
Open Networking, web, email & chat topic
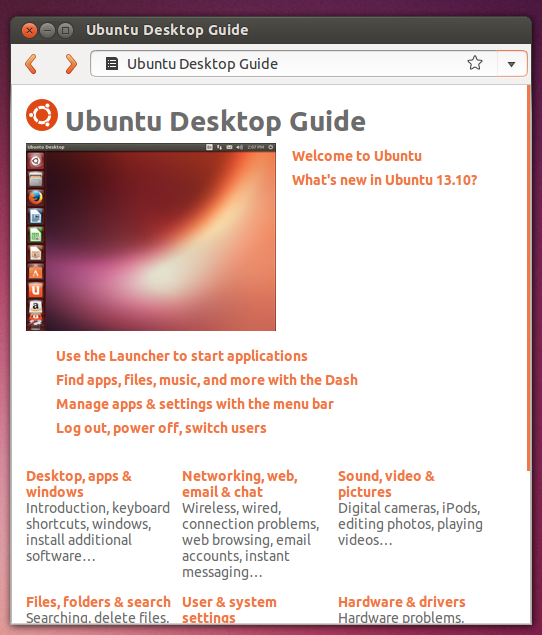[x=240, y=484]
